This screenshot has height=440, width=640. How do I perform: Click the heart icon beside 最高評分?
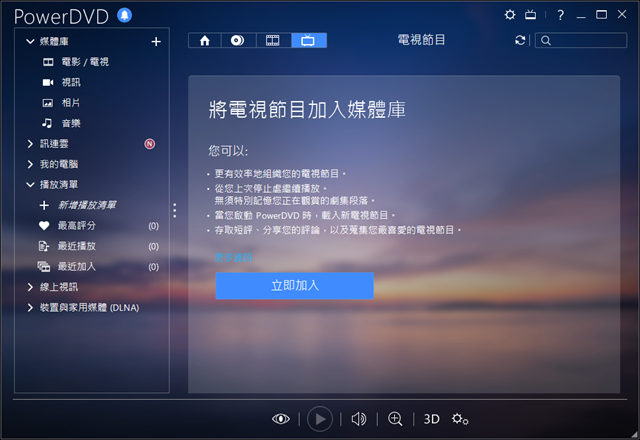tap(44, 225)
